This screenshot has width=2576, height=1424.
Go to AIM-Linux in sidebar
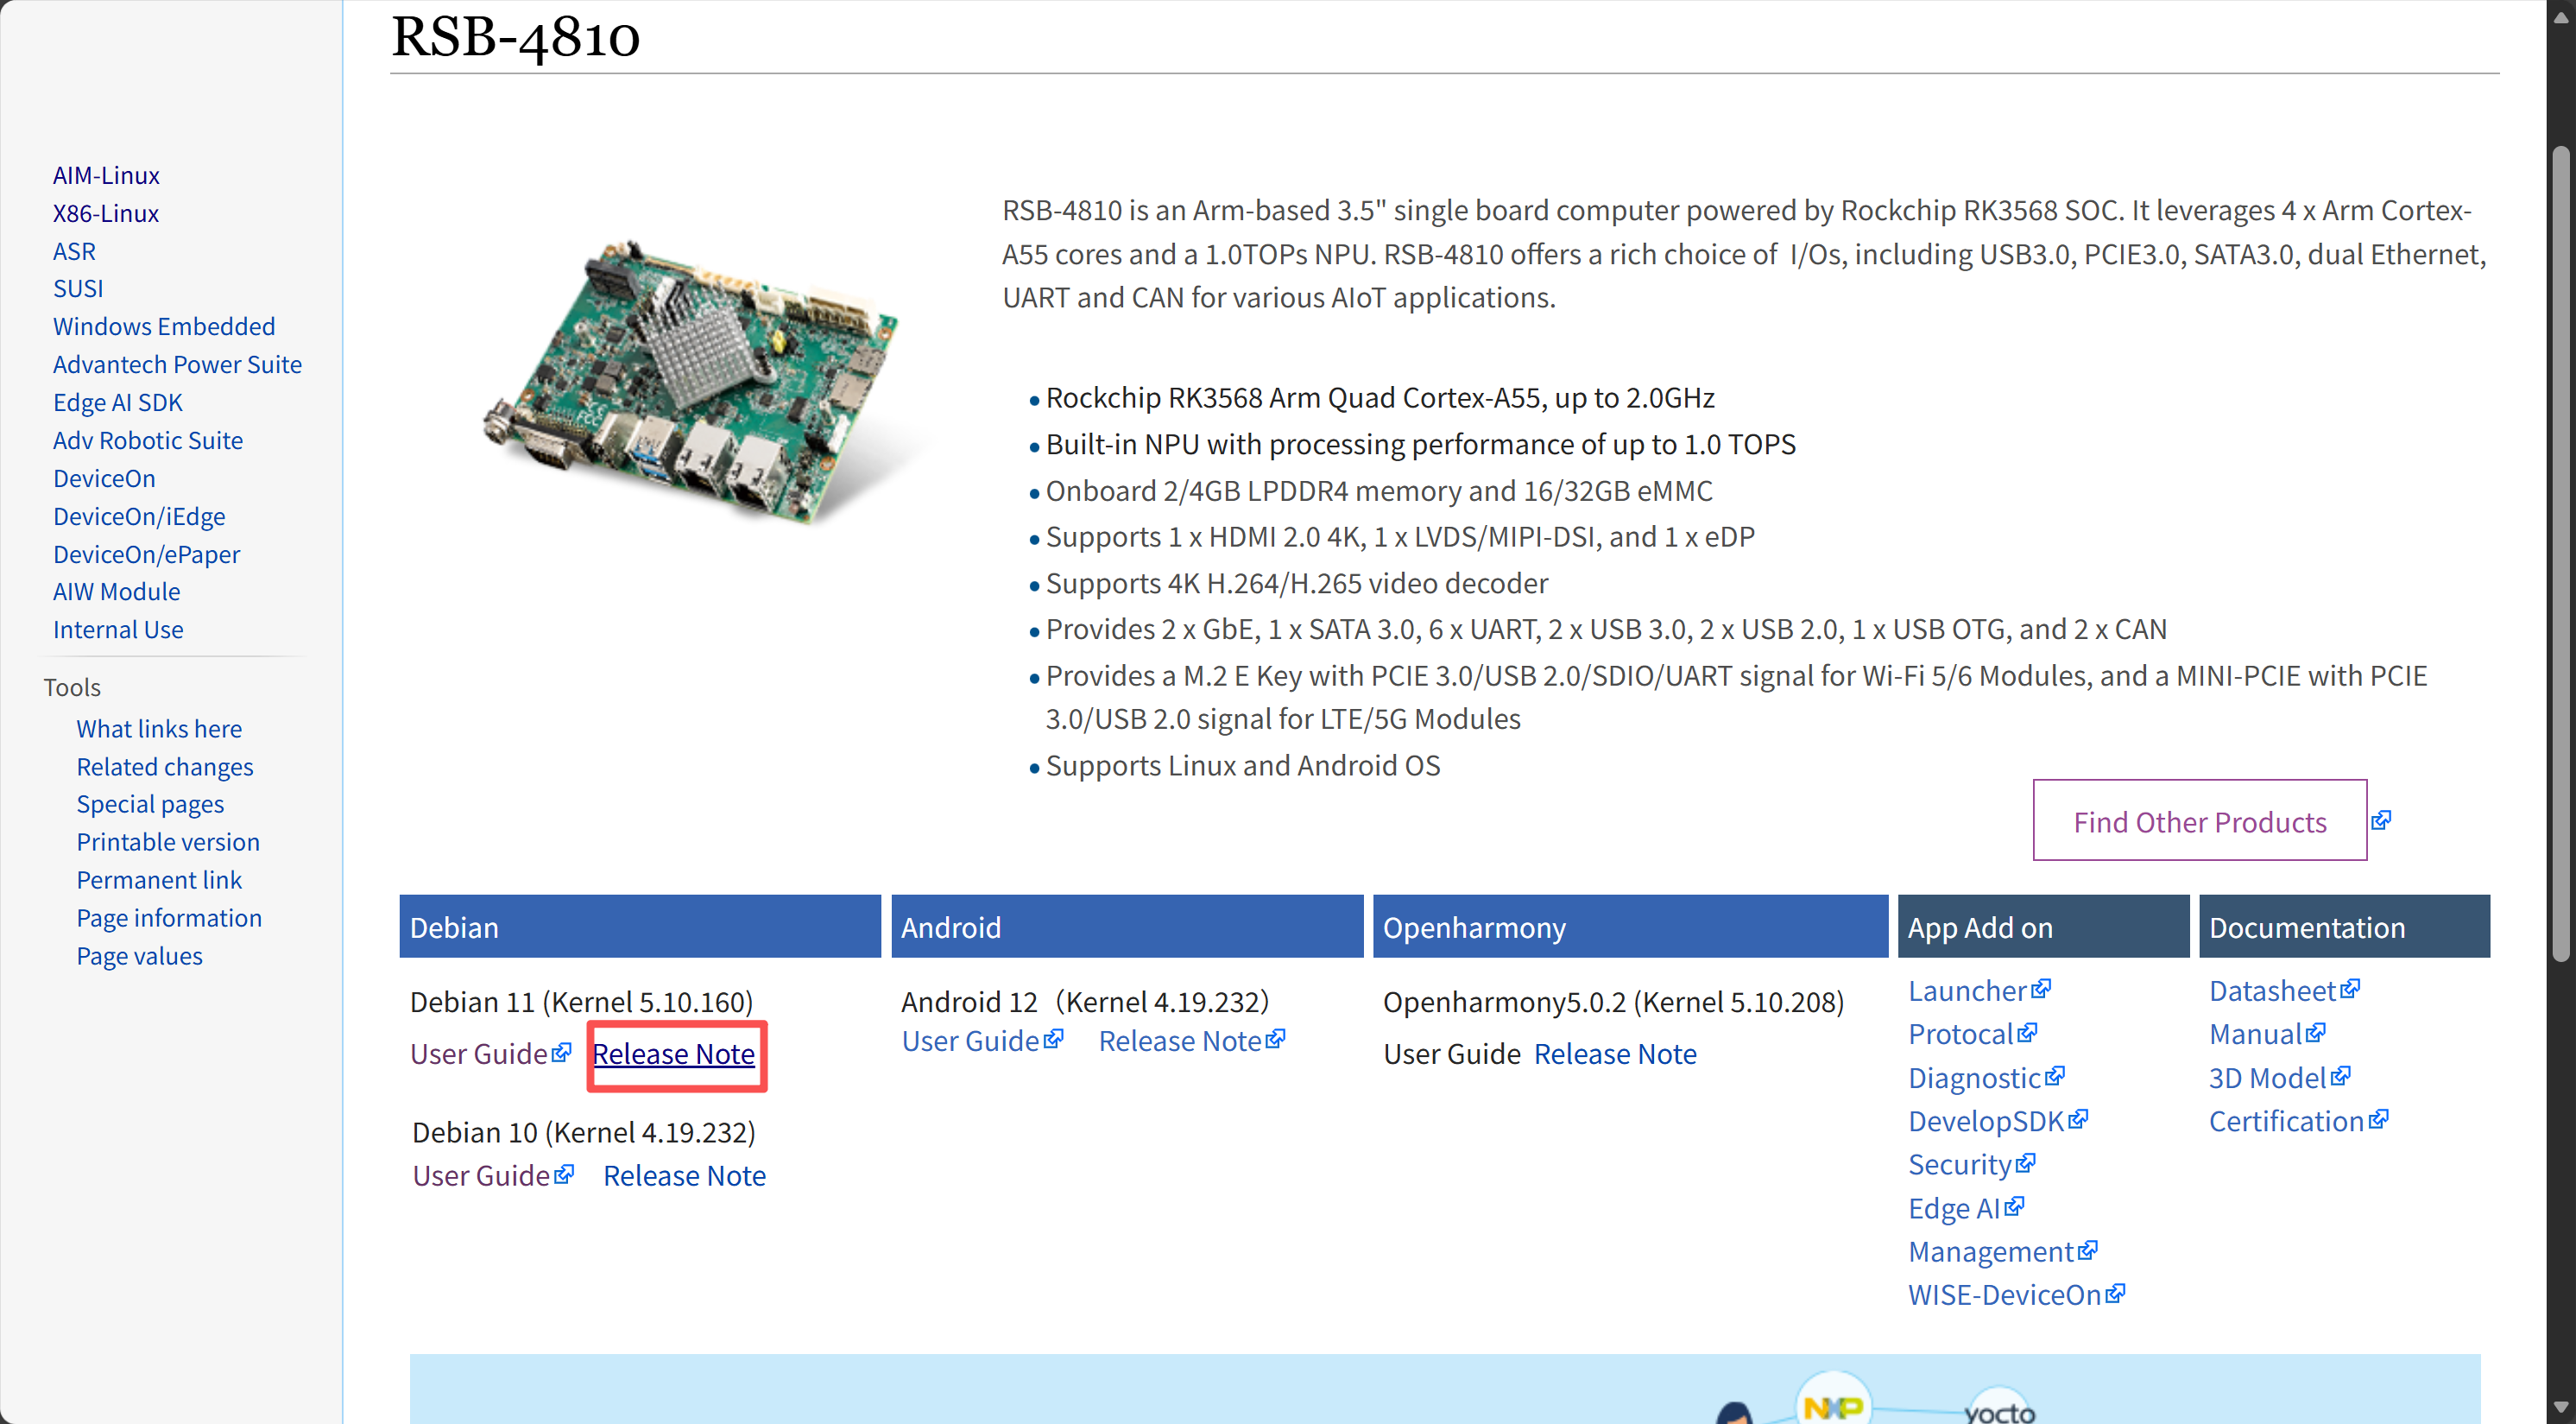click(106, 175)
